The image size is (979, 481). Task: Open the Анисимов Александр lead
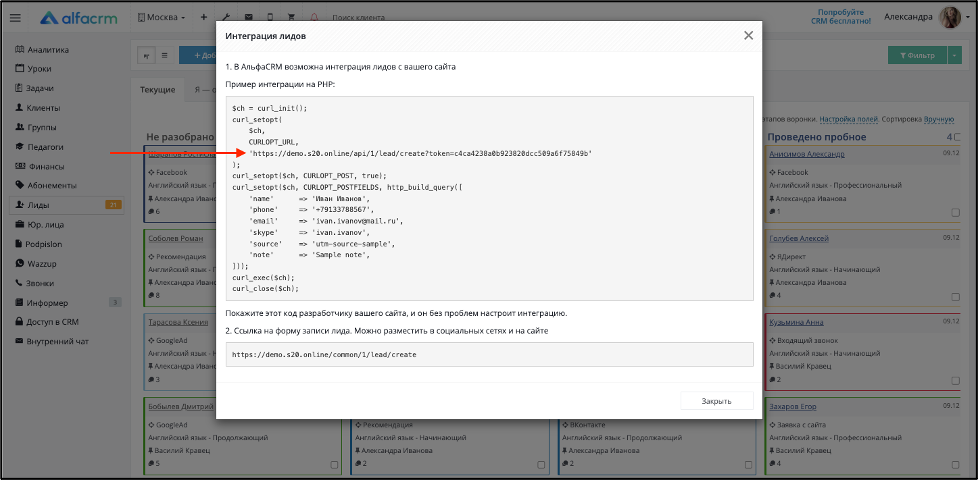tap(807, 154)
